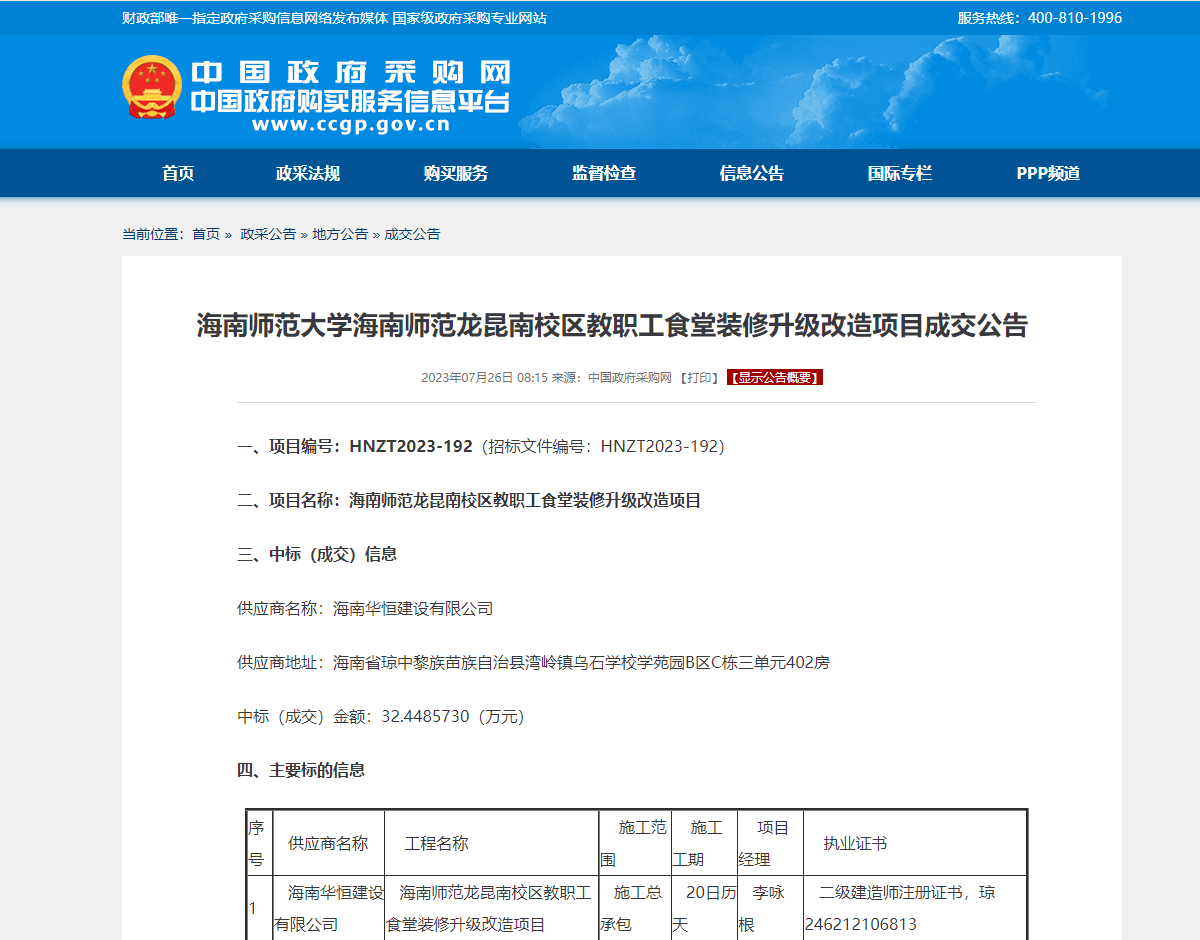Click the 四、主要标的信息 section heading

click(x=301, y=770)
